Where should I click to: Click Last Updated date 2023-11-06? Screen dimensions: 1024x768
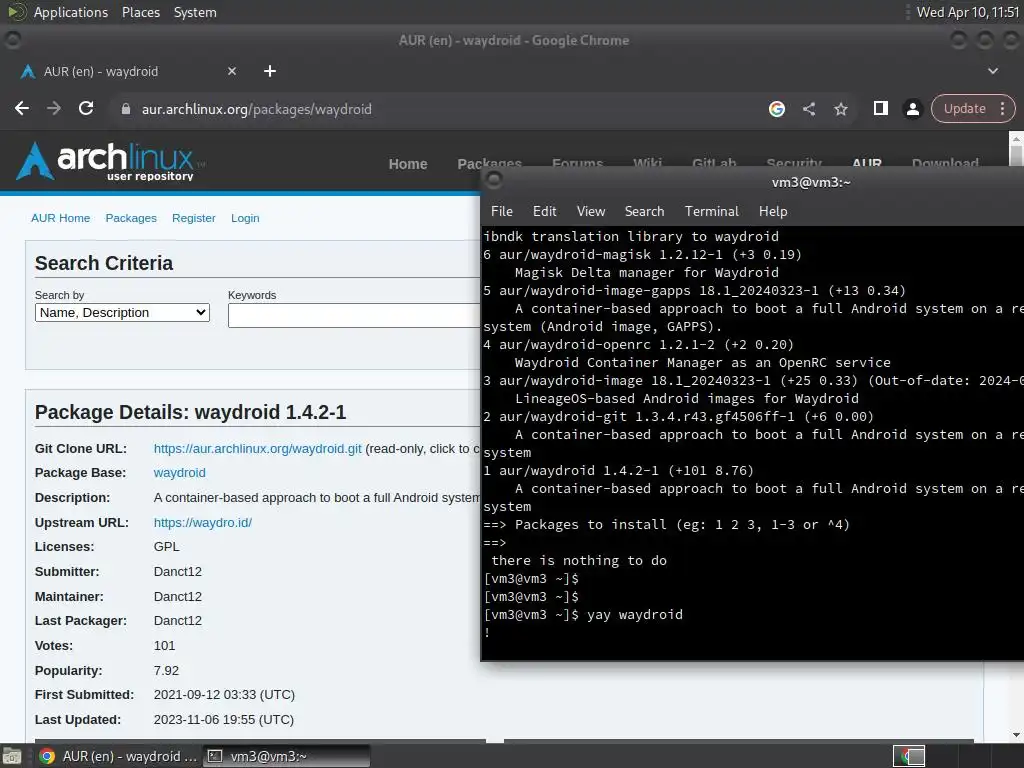click(223, 720)
